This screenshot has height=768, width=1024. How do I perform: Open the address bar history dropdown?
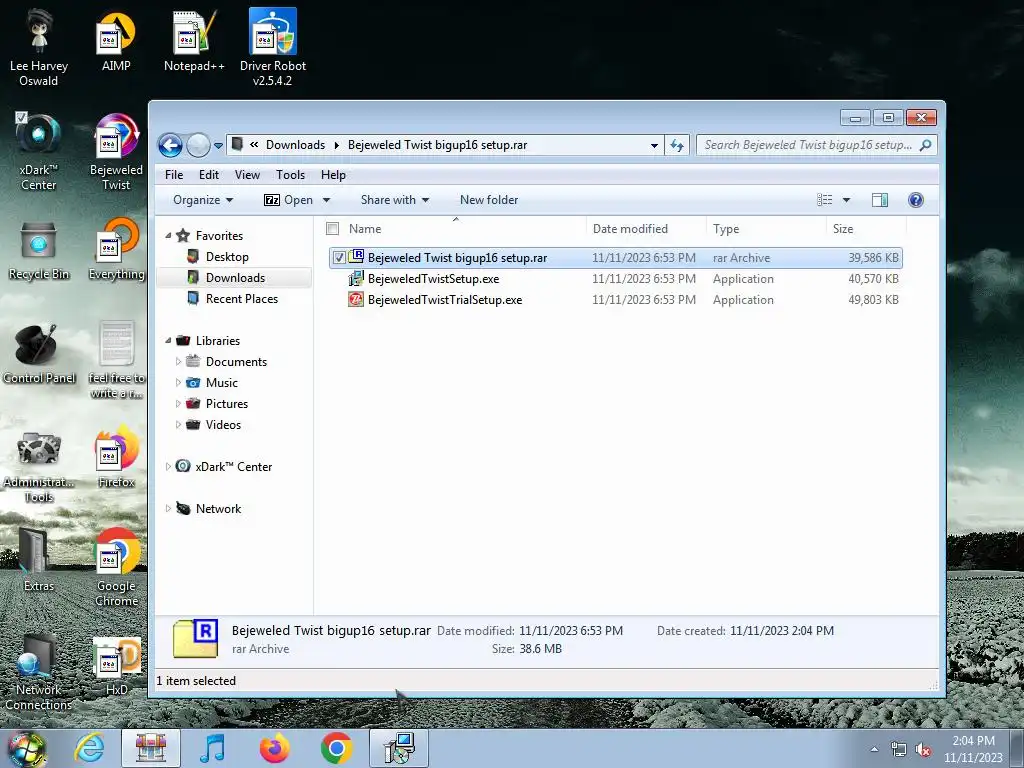(x=654, y=146)
